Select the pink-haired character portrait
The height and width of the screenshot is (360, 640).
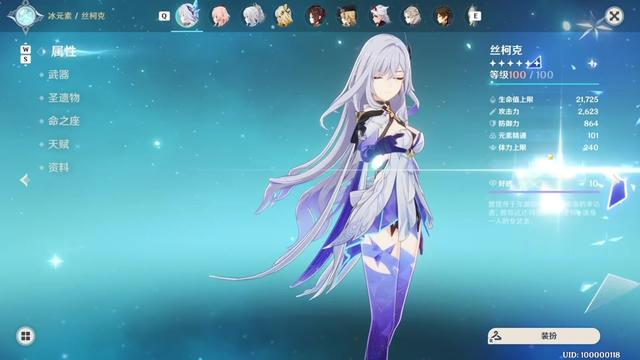pos(220,16)
